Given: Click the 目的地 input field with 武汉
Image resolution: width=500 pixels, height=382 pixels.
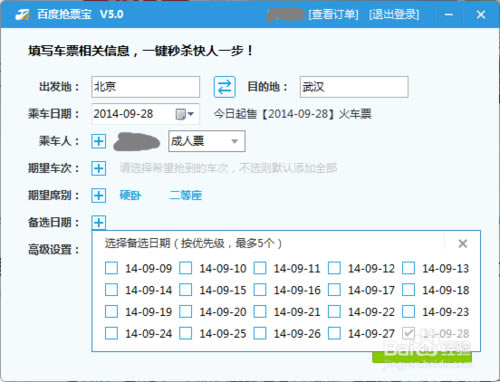Looking at the screenshot, I should pos(354,87).
